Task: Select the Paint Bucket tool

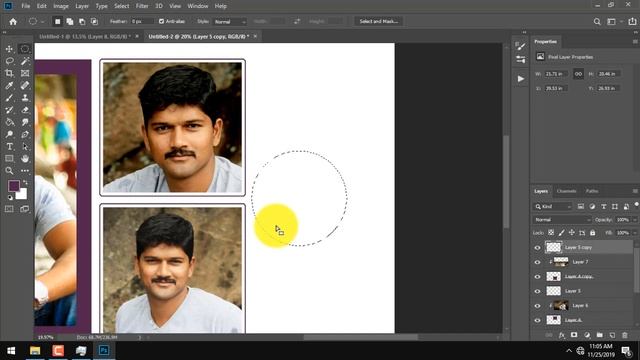Action: point(9,122)
